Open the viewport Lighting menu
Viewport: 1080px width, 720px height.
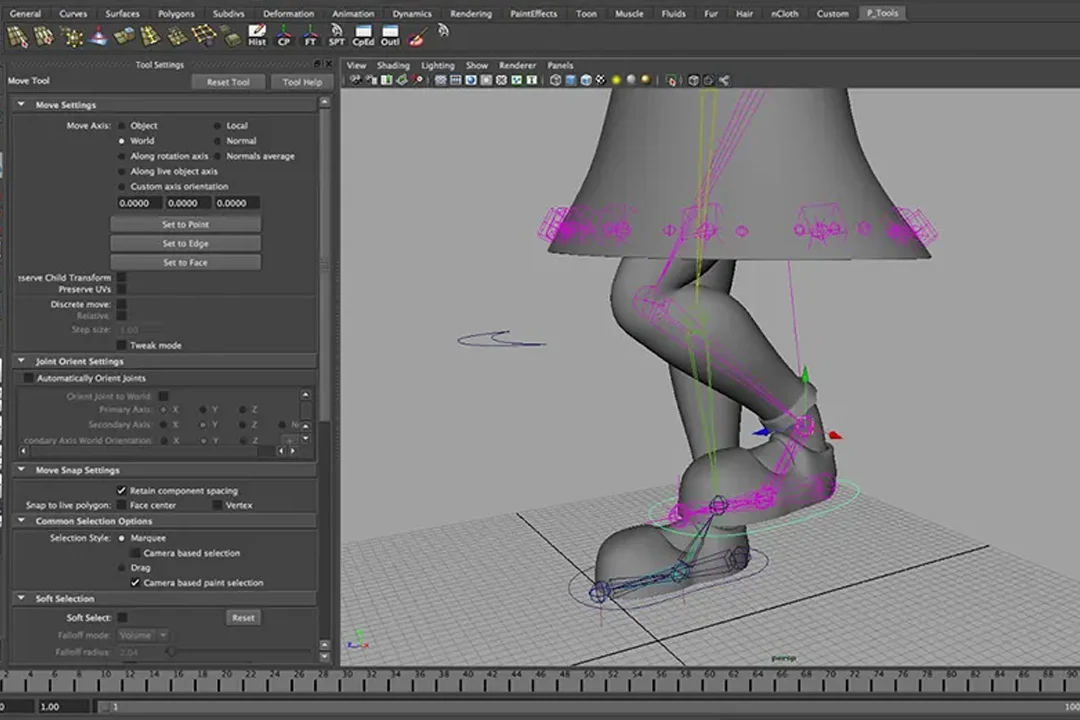(438, 65)
